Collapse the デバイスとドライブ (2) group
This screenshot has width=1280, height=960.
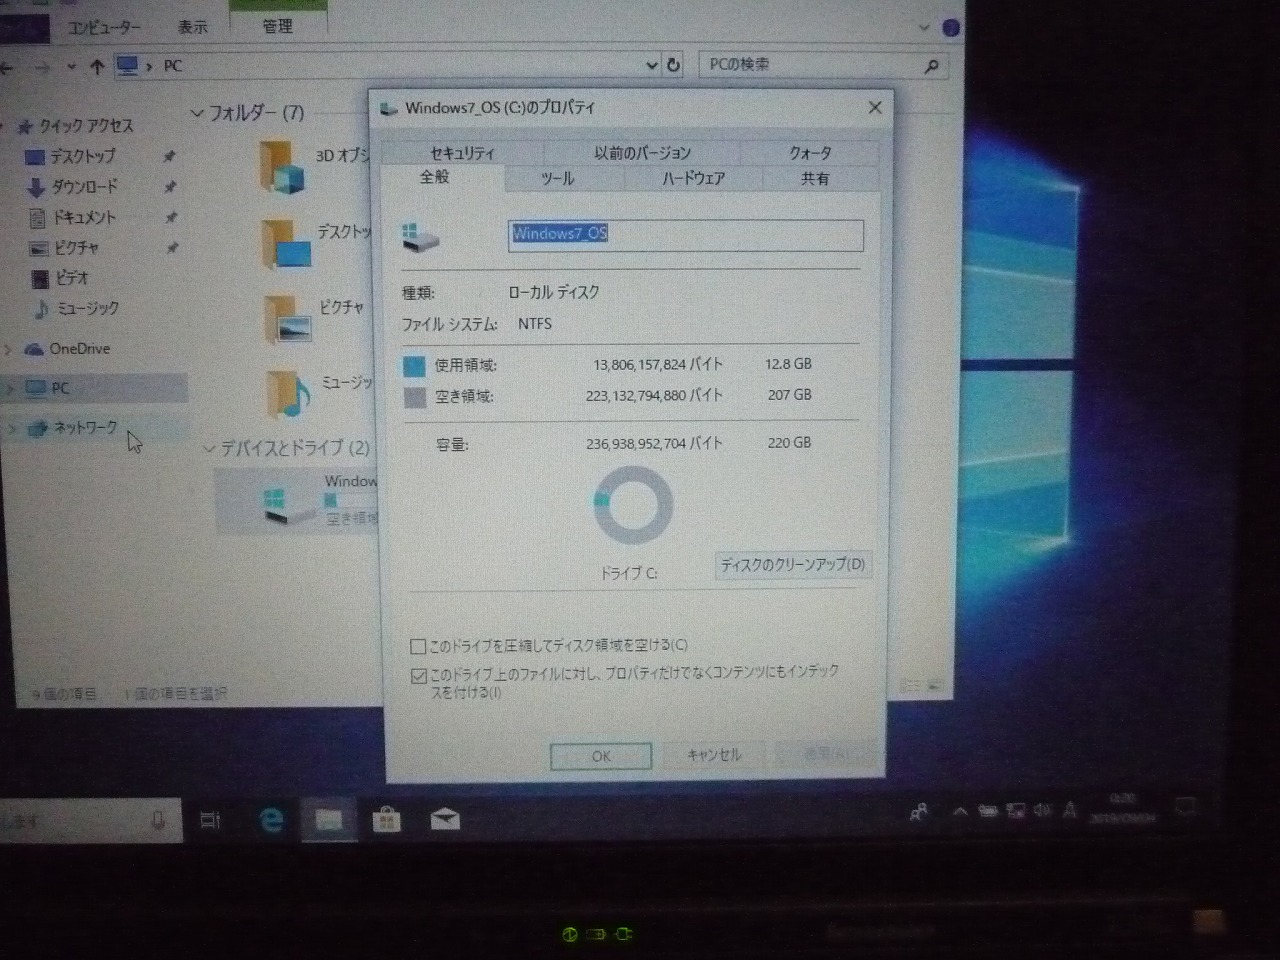pyautogui.click(x=209, y=449)
